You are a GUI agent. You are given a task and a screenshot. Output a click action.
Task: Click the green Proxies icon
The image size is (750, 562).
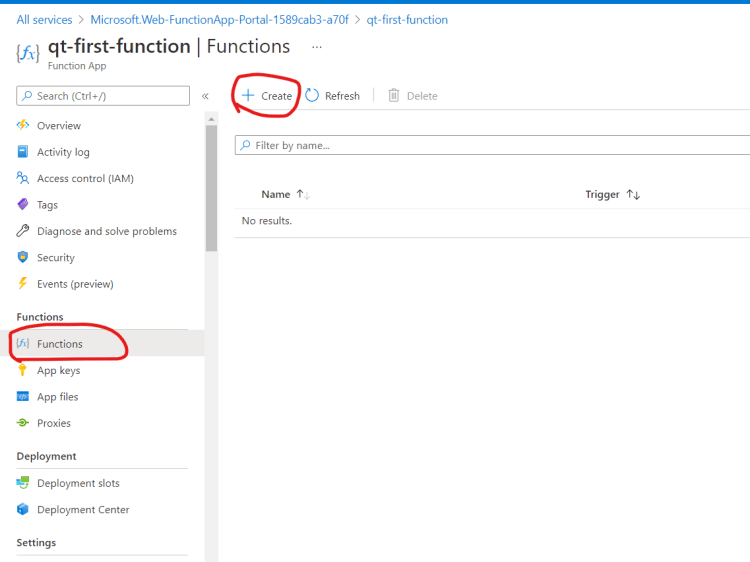(x=22, y=423)
